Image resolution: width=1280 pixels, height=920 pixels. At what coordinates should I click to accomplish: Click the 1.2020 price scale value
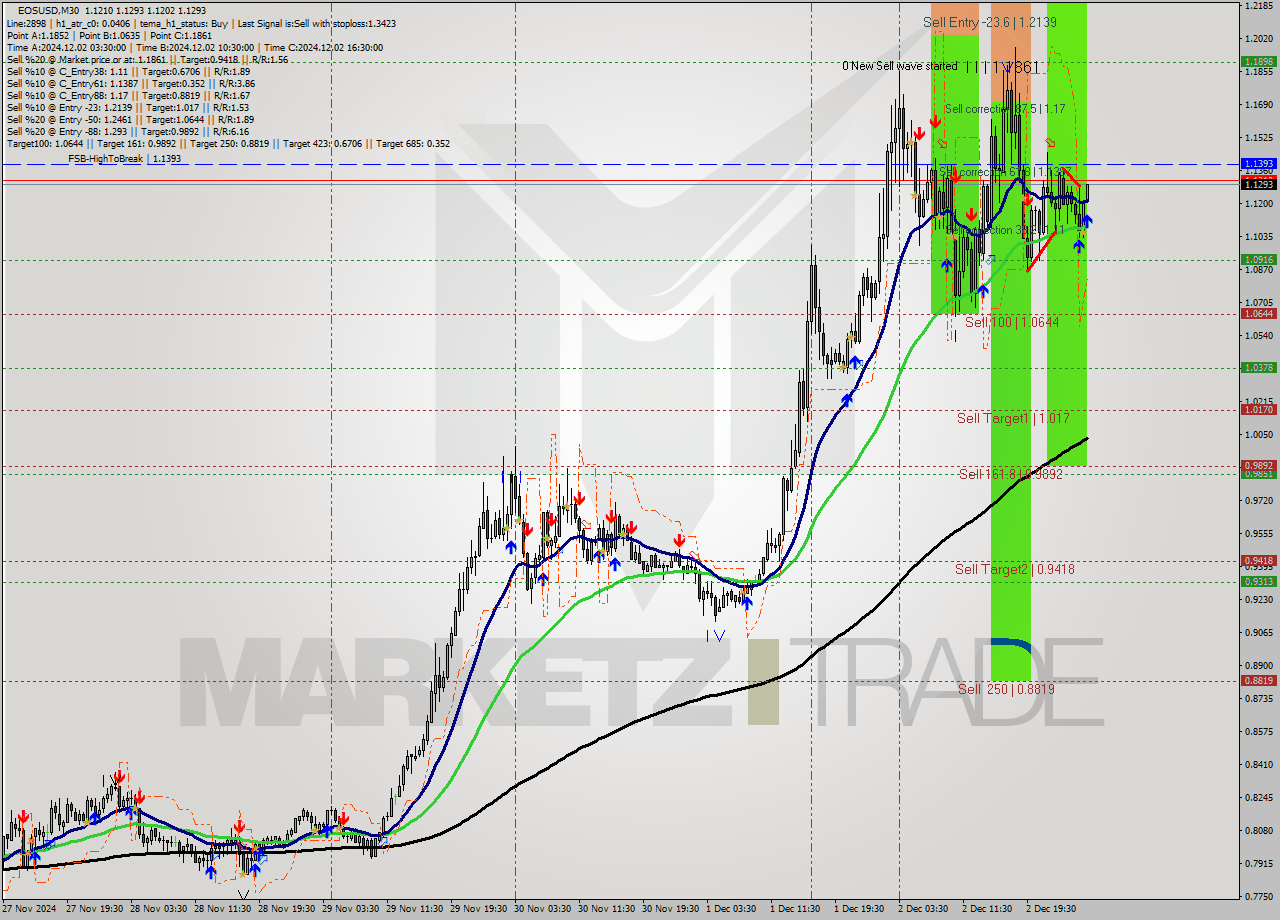(x=1258, y=38)
